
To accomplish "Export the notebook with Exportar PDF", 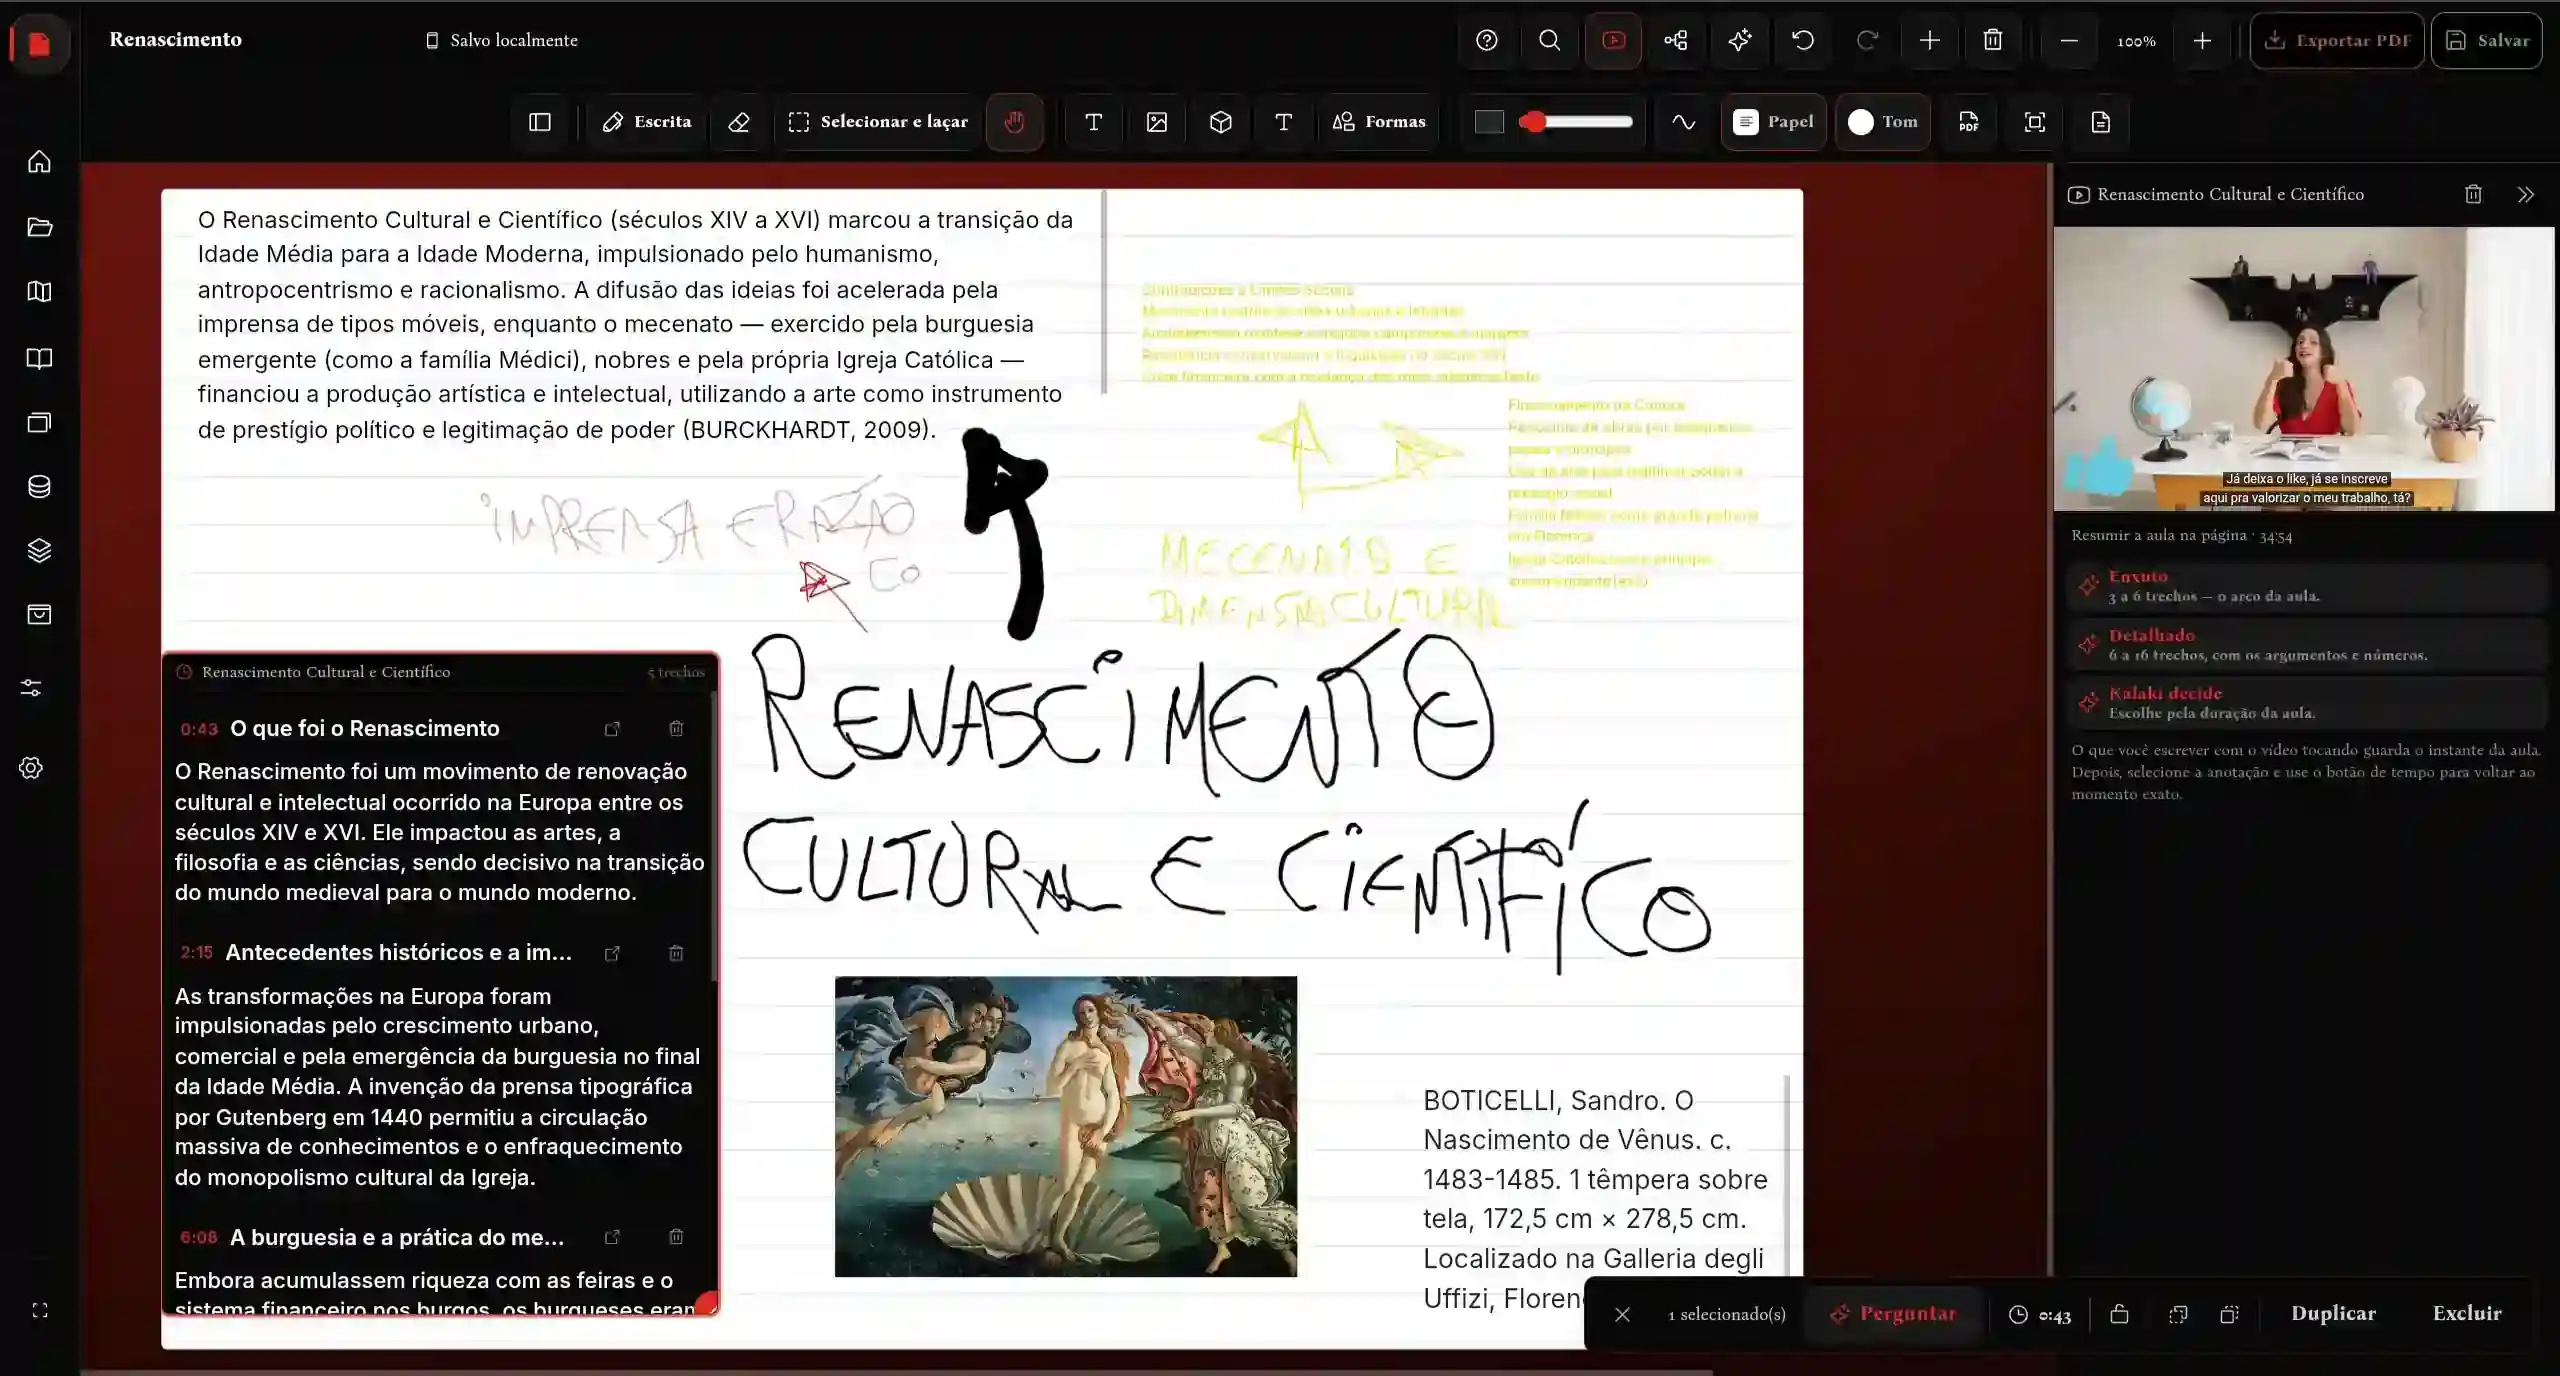I will [x=2337, y=40].
